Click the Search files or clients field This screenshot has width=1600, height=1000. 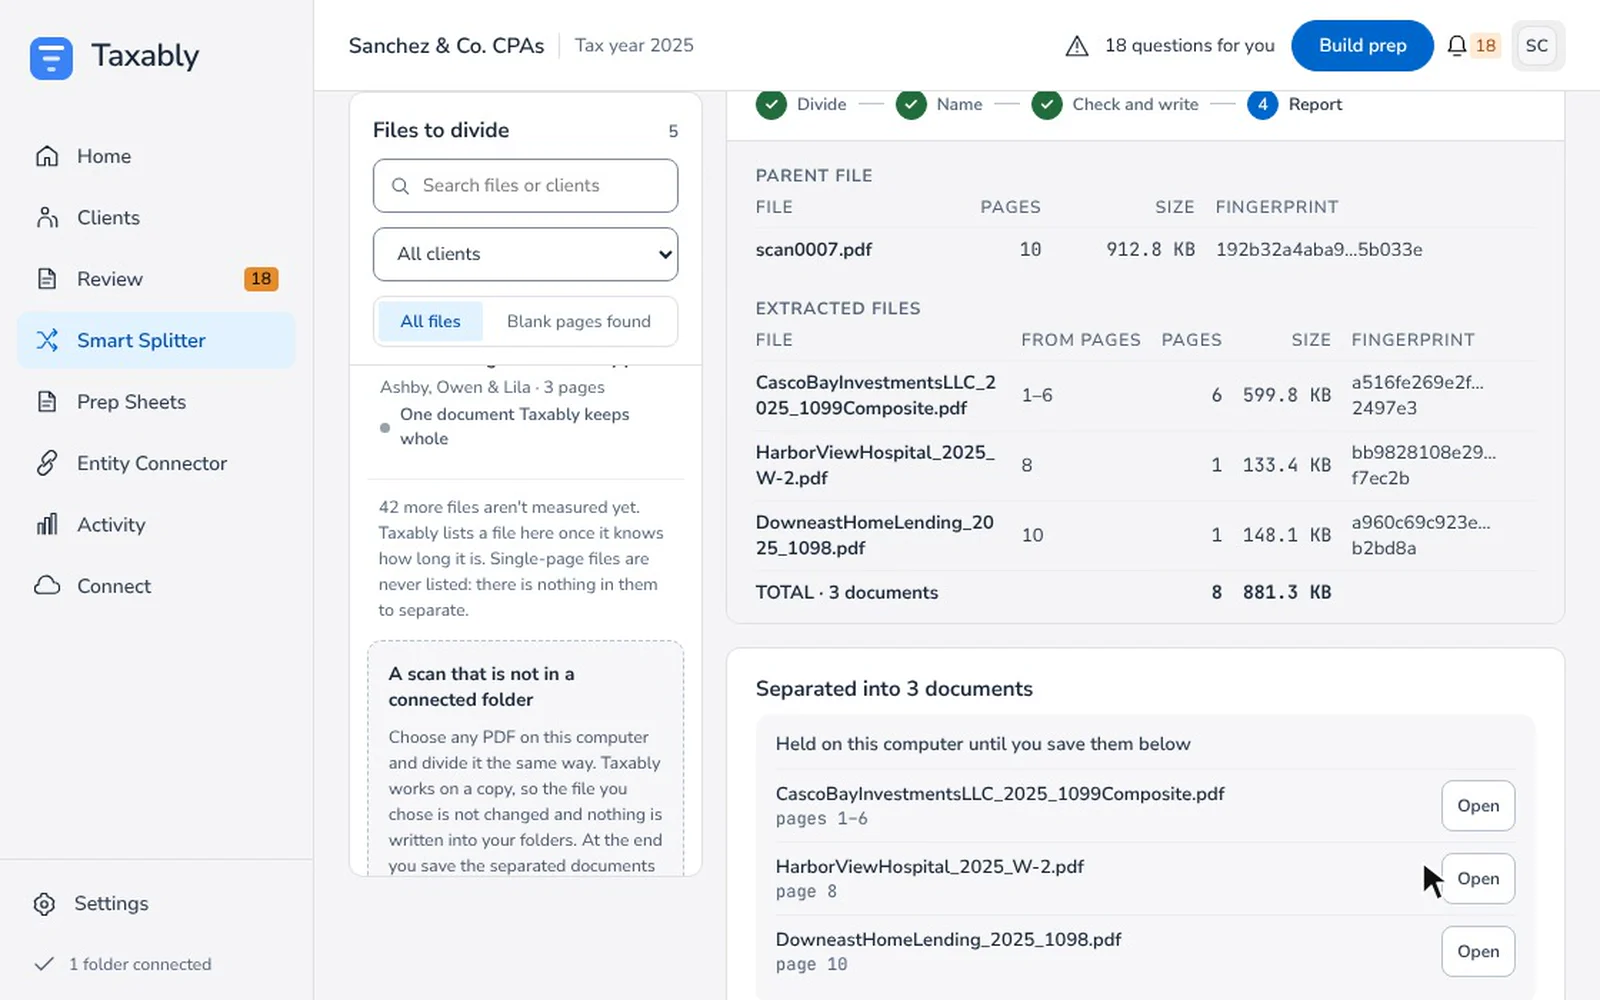(x=525, y=186)
